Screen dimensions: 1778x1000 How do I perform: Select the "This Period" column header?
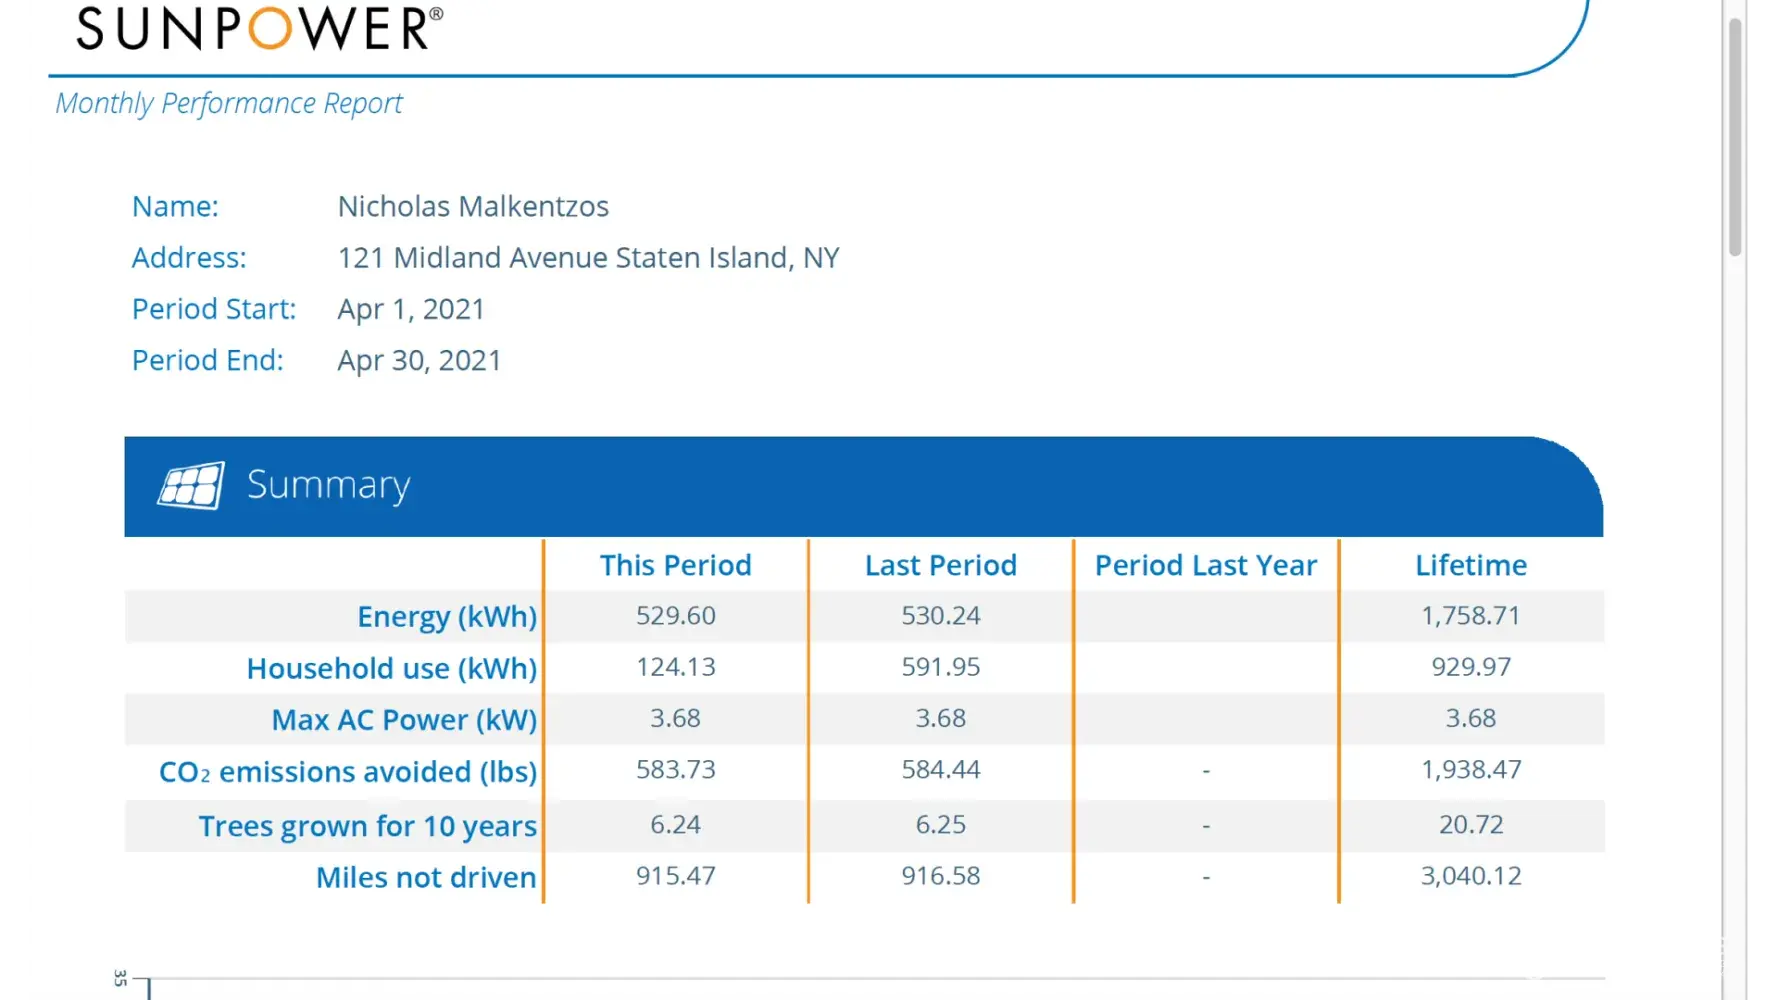point(675,566)
